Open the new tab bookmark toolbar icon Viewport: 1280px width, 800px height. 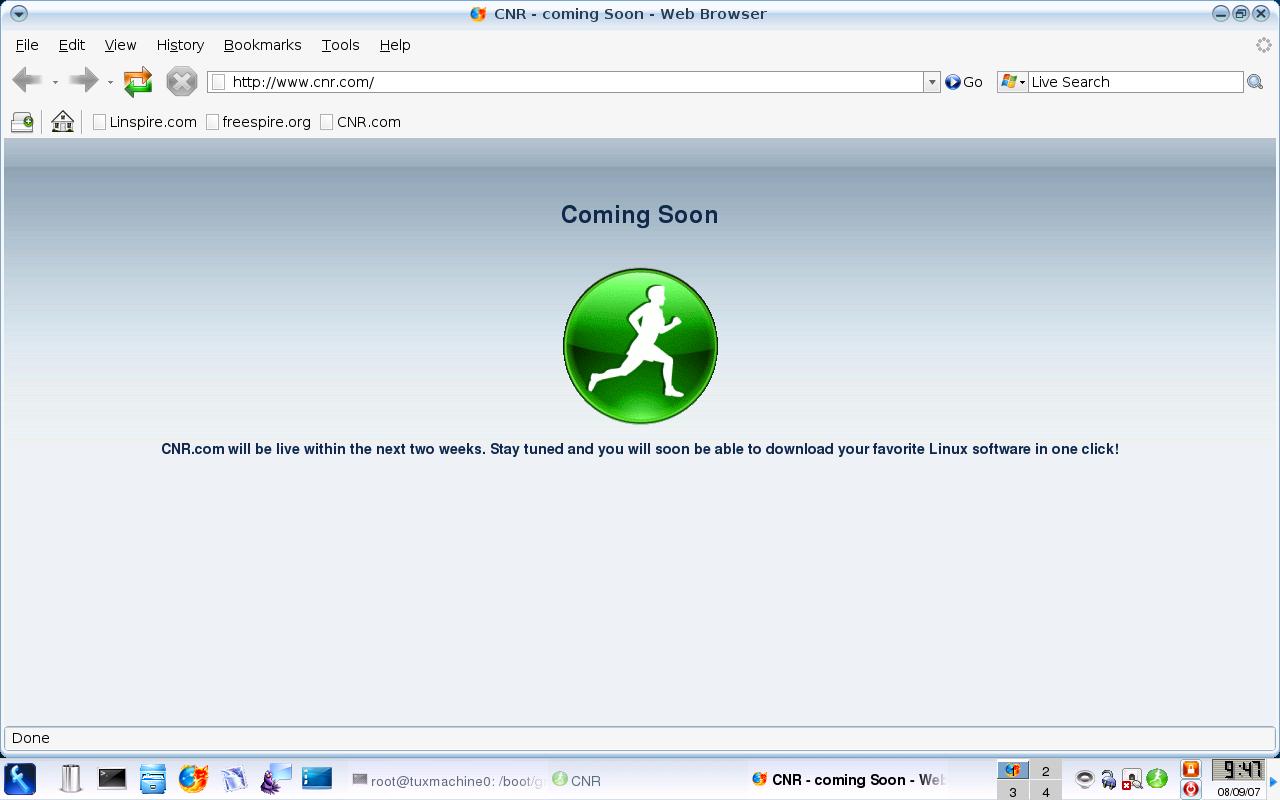click(x=22, y=122)
